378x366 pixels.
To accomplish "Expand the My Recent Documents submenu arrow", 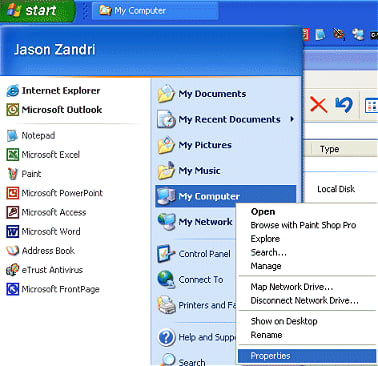I will 292,119.
